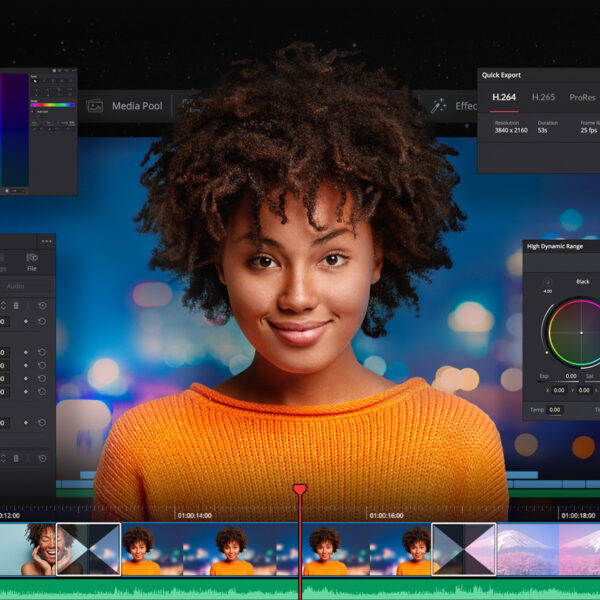
Task: Toggle the first keyframe diamond in inspector
Action: (x=26, y=321)
